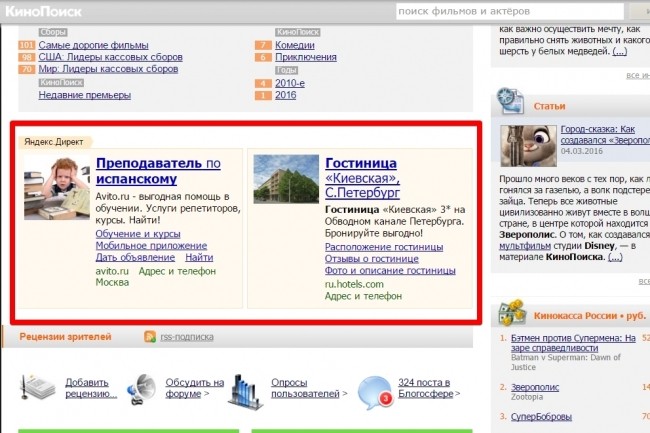Click the orange 98 count badge
The image size is (650, 433).
(27, 57)
